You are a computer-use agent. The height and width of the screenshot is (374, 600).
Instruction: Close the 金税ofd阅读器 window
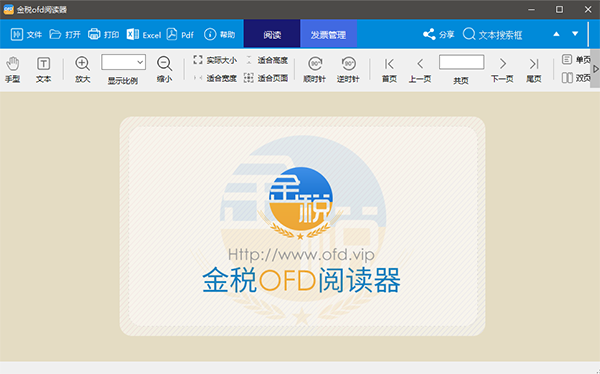(x=588, y=10)
